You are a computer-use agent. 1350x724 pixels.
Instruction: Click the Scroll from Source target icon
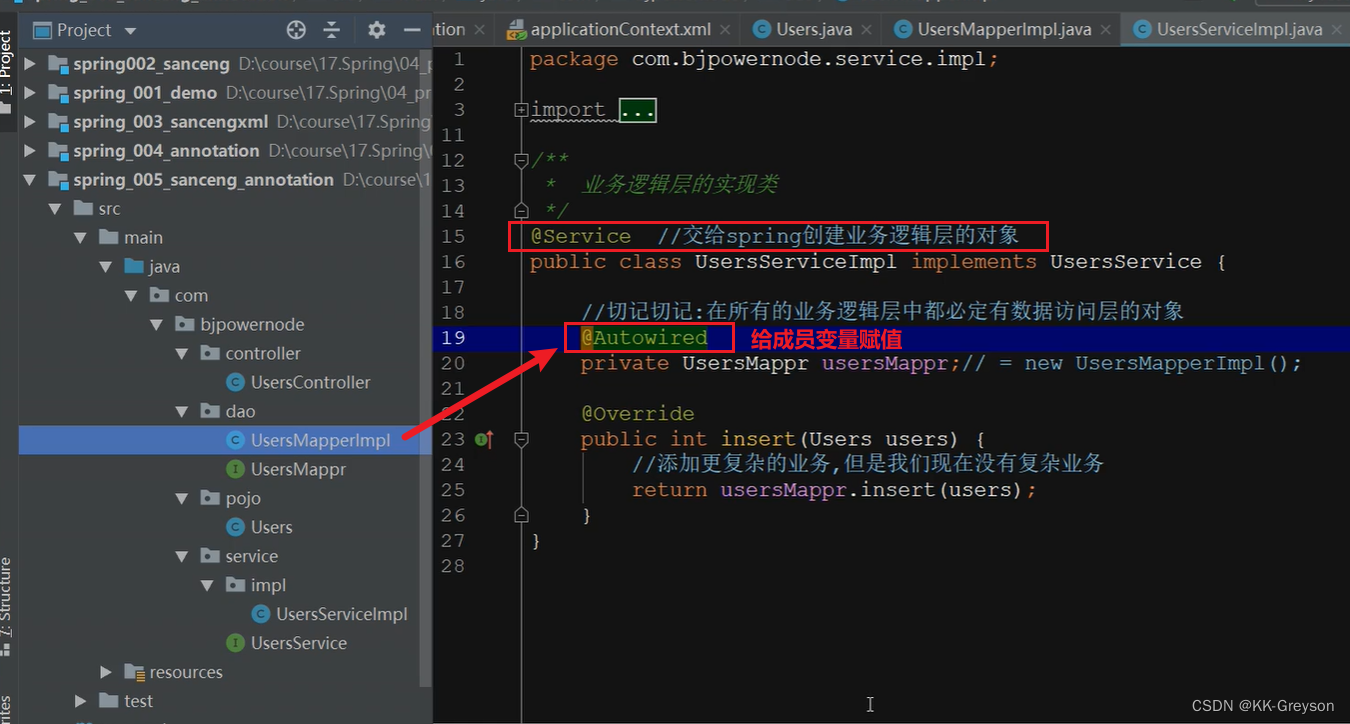(296, 30)
